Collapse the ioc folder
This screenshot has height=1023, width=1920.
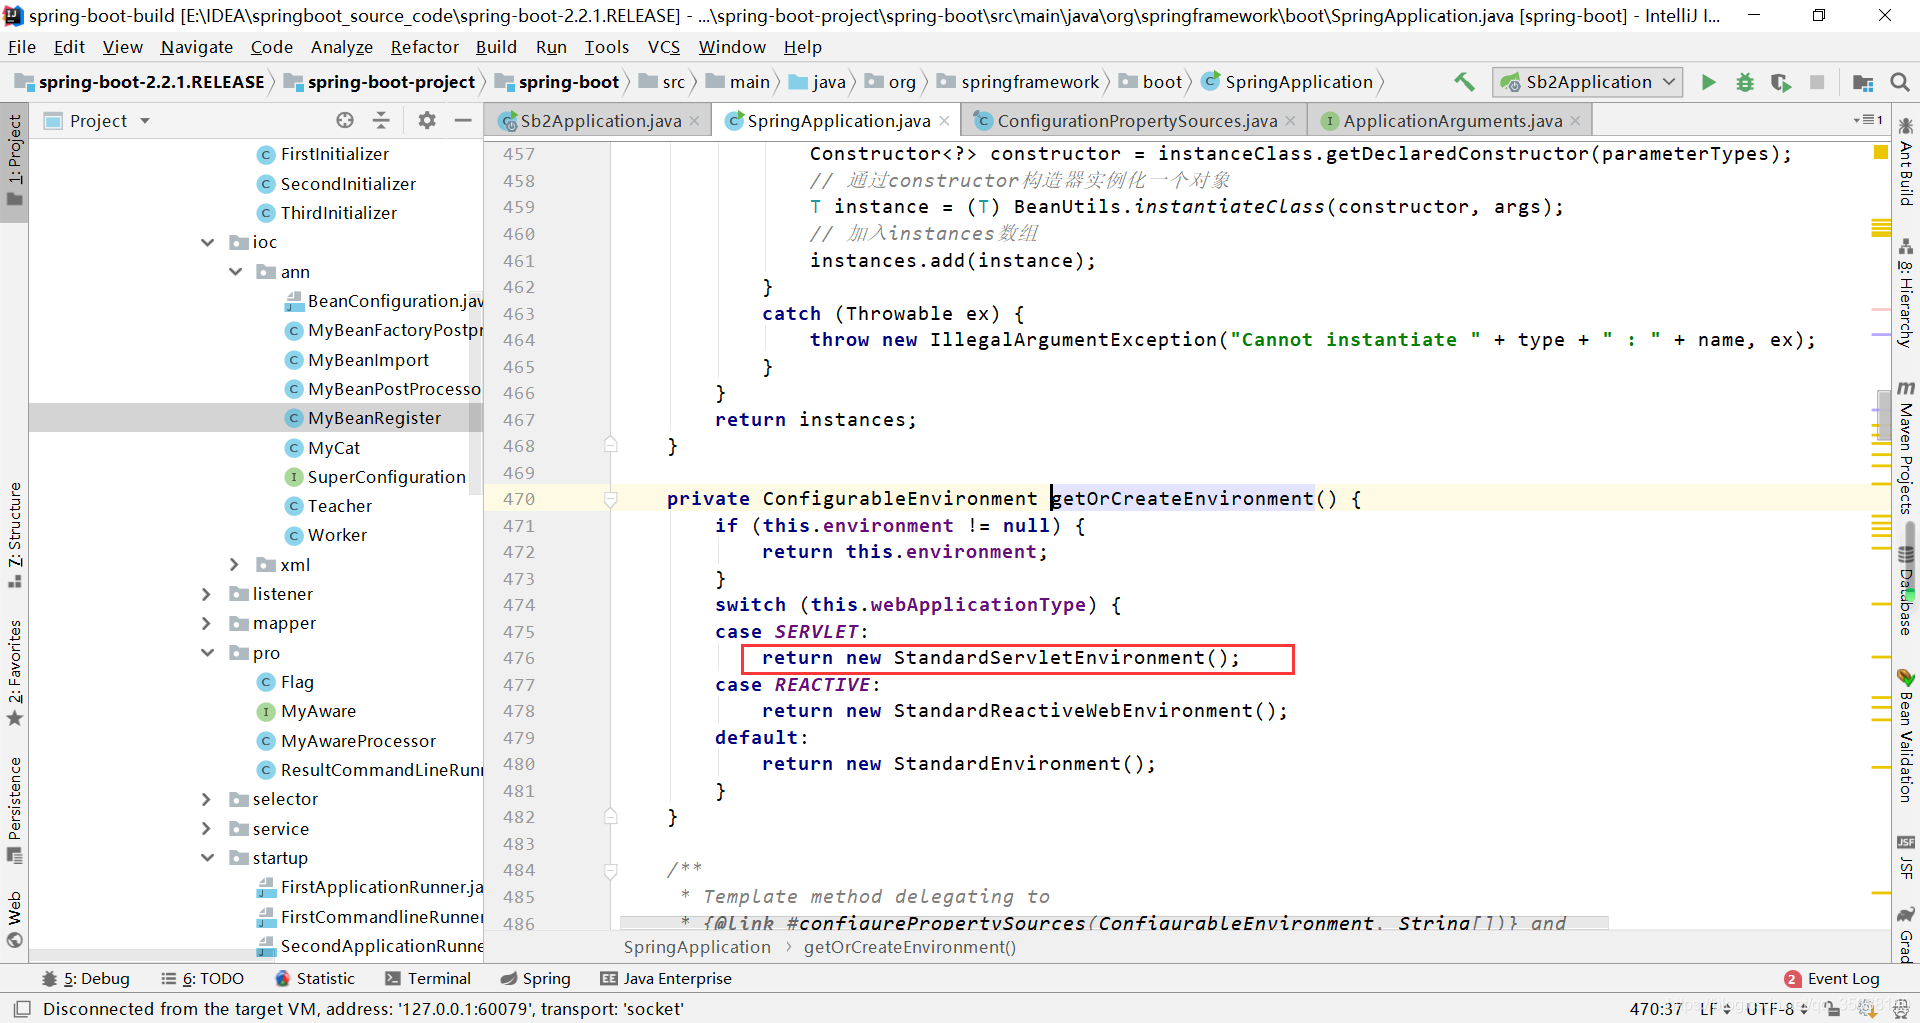207,242
